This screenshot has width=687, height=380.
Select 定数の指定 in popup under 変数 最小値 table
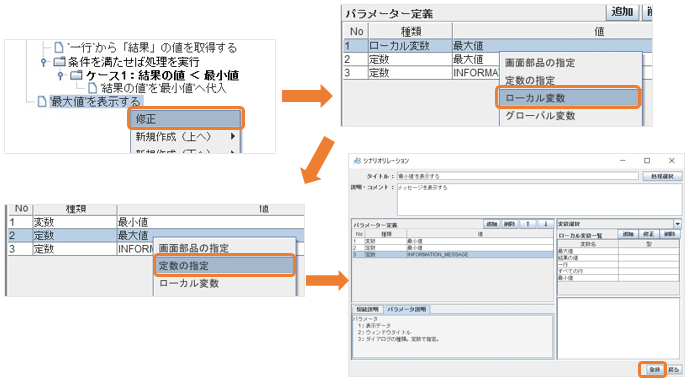224,266
